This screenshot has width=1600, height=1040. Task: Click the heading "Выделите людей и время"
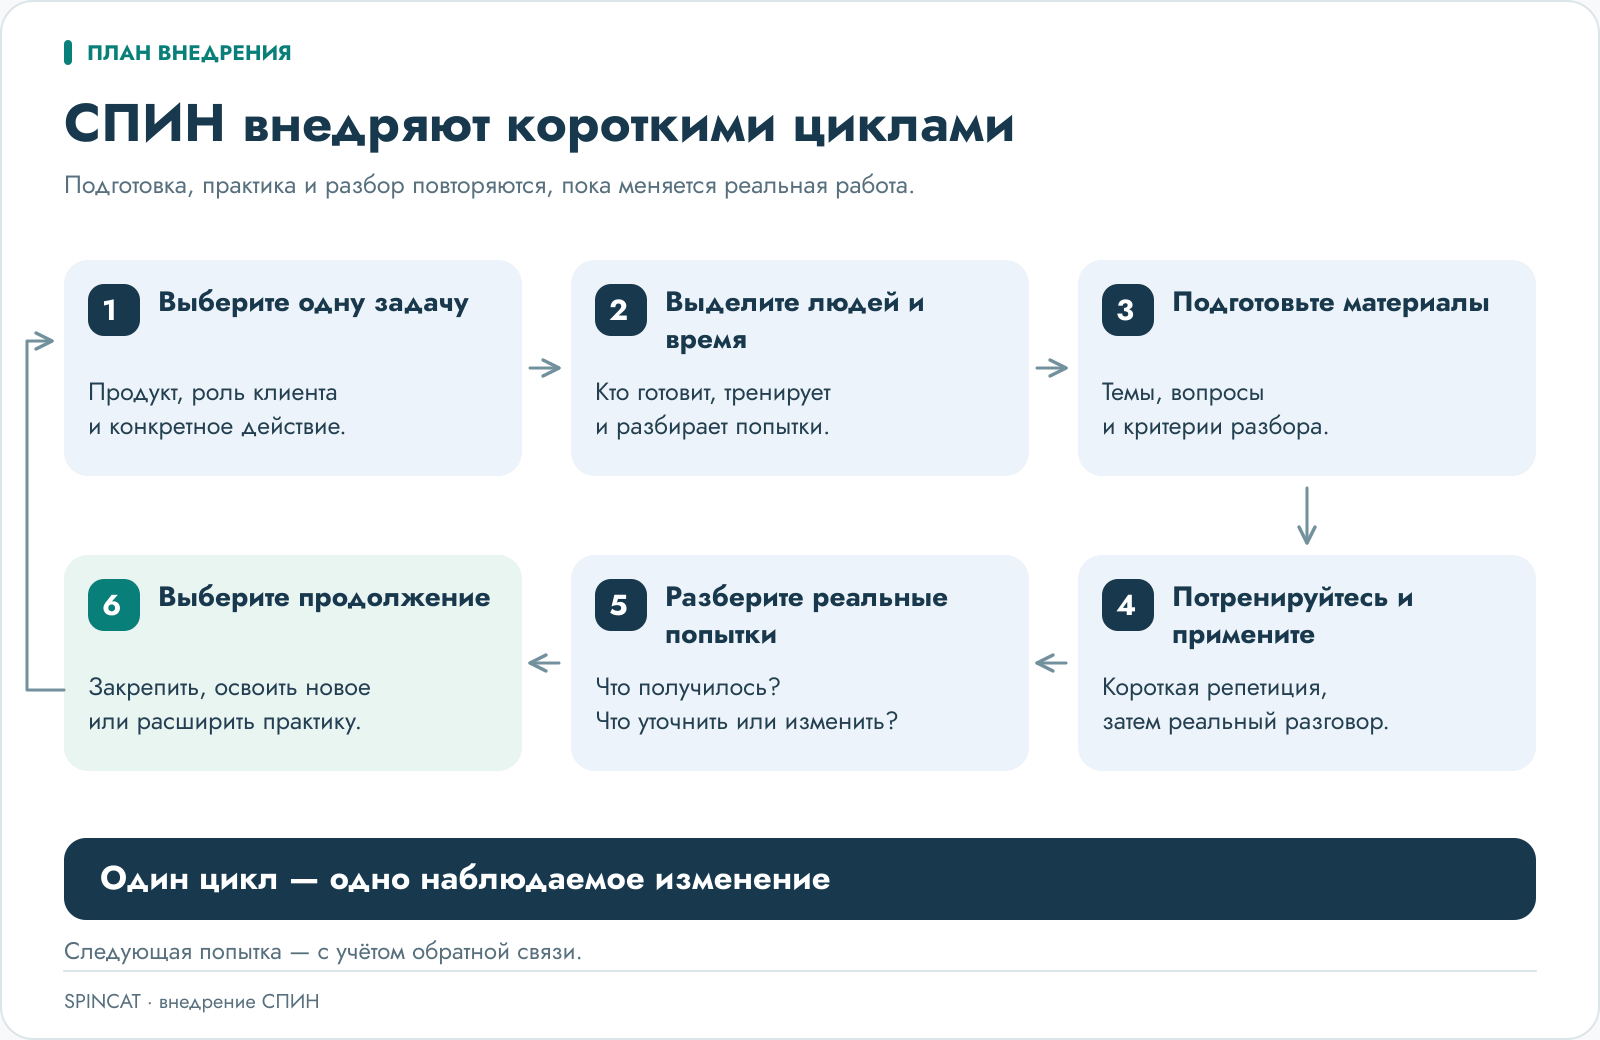click(795, 321)
